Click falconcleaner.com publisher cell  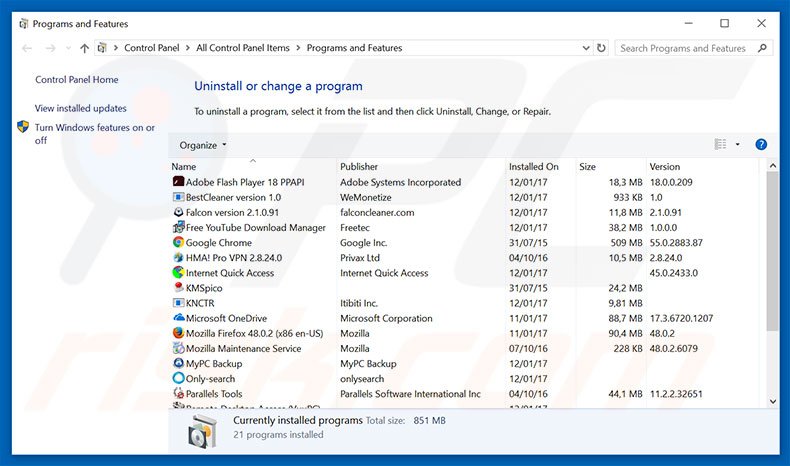[x=377, y=213]
